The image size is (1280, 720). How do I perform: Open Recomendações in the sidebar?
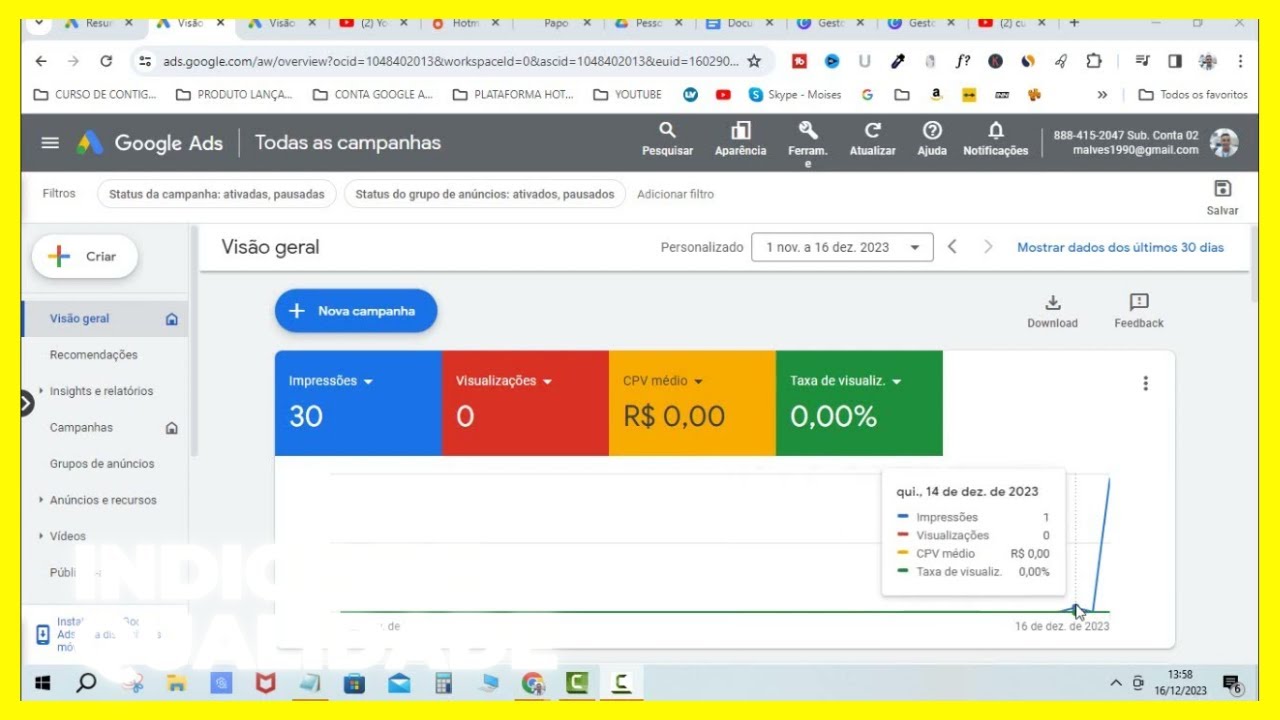94,355
